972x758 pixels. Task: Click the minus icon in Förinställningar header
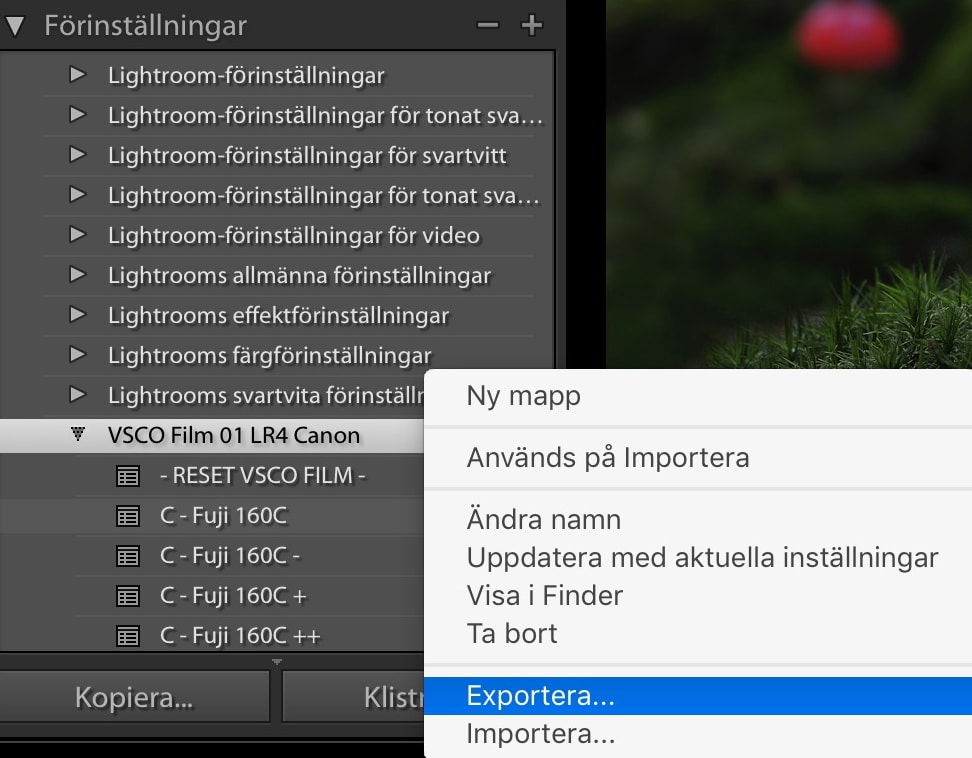click(x=487, y=25)
